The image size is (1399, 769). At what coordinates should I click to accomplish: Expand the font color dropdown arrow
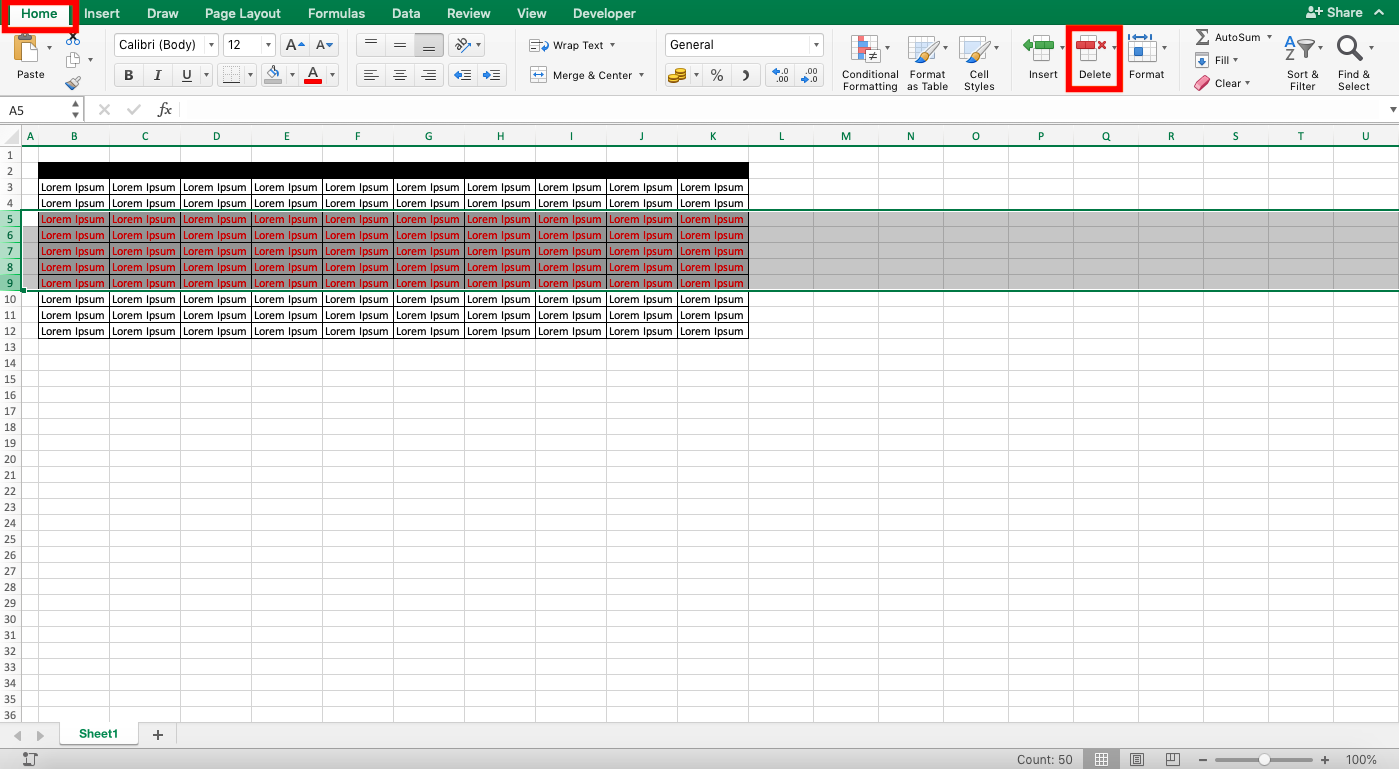click(330, 75)
